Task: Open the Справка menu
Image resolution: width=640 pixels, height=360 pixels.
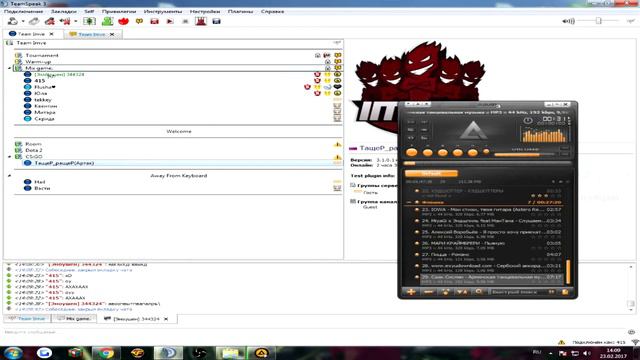Action: pyautogui.click(x=272, y=11)
